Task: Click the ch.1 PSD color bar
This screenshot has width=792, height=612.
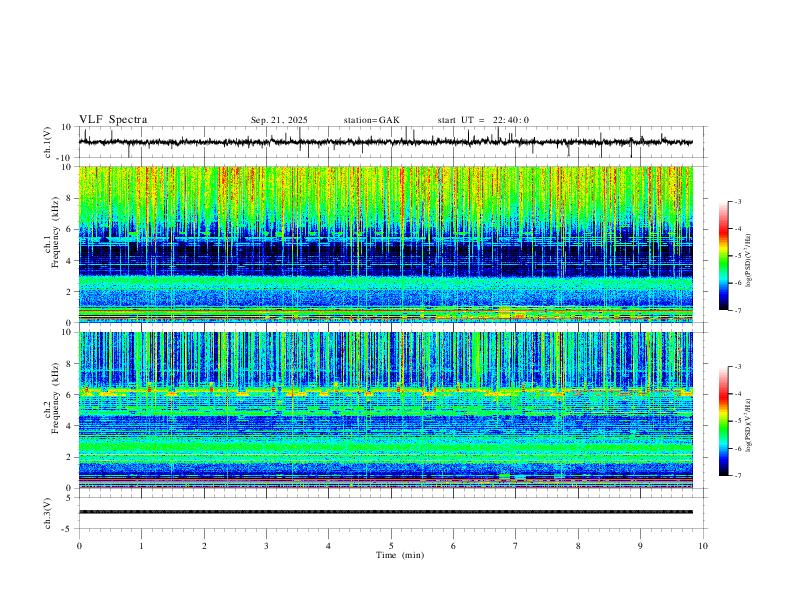Action: (x=723, y=256)
